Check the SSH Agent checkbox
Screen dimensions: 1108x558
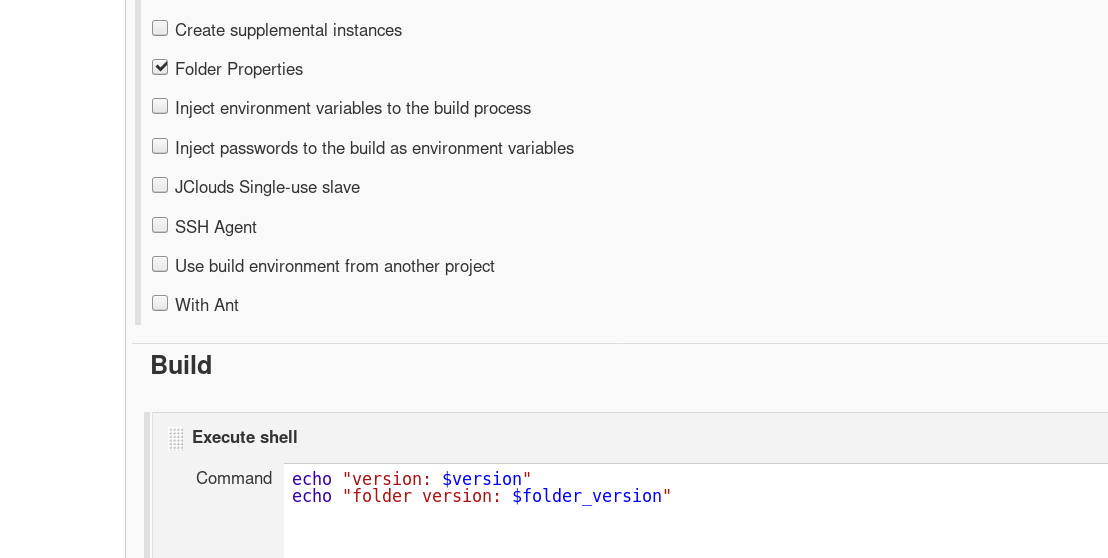coord(160,225)
